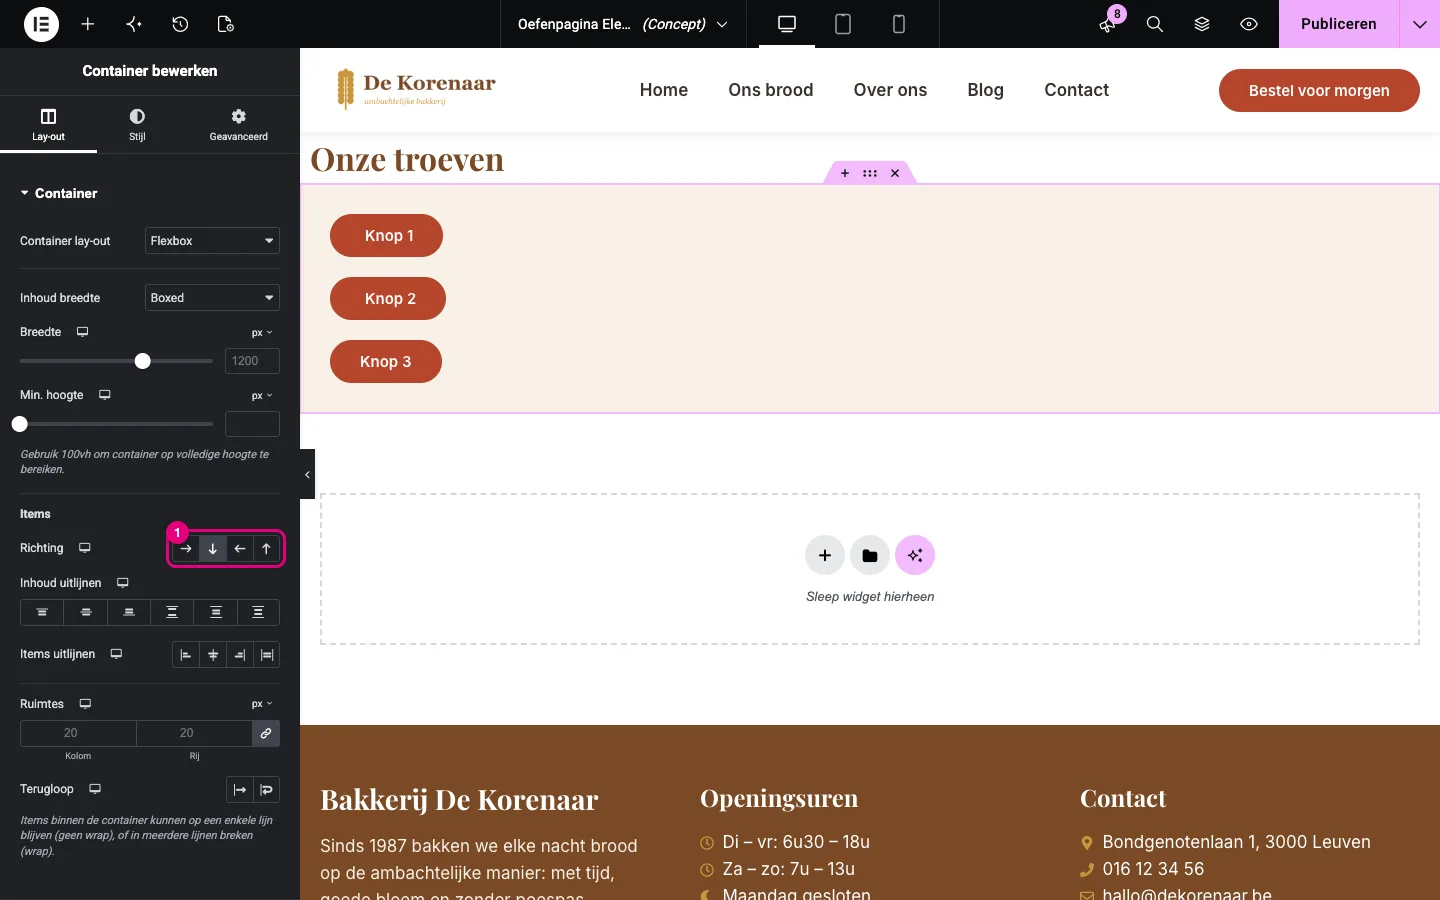Switch to desktop device view
Viewport: 1440px width, 900px height.
(x=787, y=24)
